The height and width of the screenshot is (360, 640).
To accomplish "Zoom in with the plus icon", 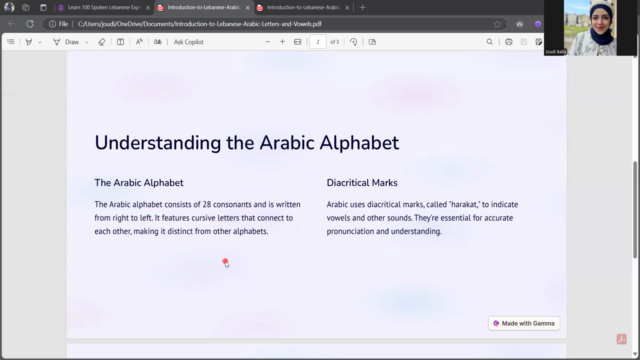I will (282, 42).
